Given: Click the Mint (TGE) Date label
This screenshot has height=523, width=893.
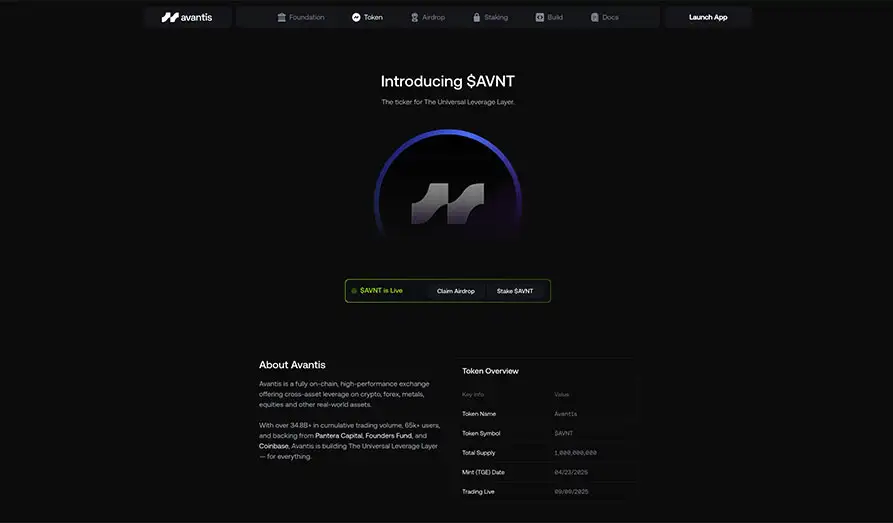Looking at the screenshot, I should (483, 472).
